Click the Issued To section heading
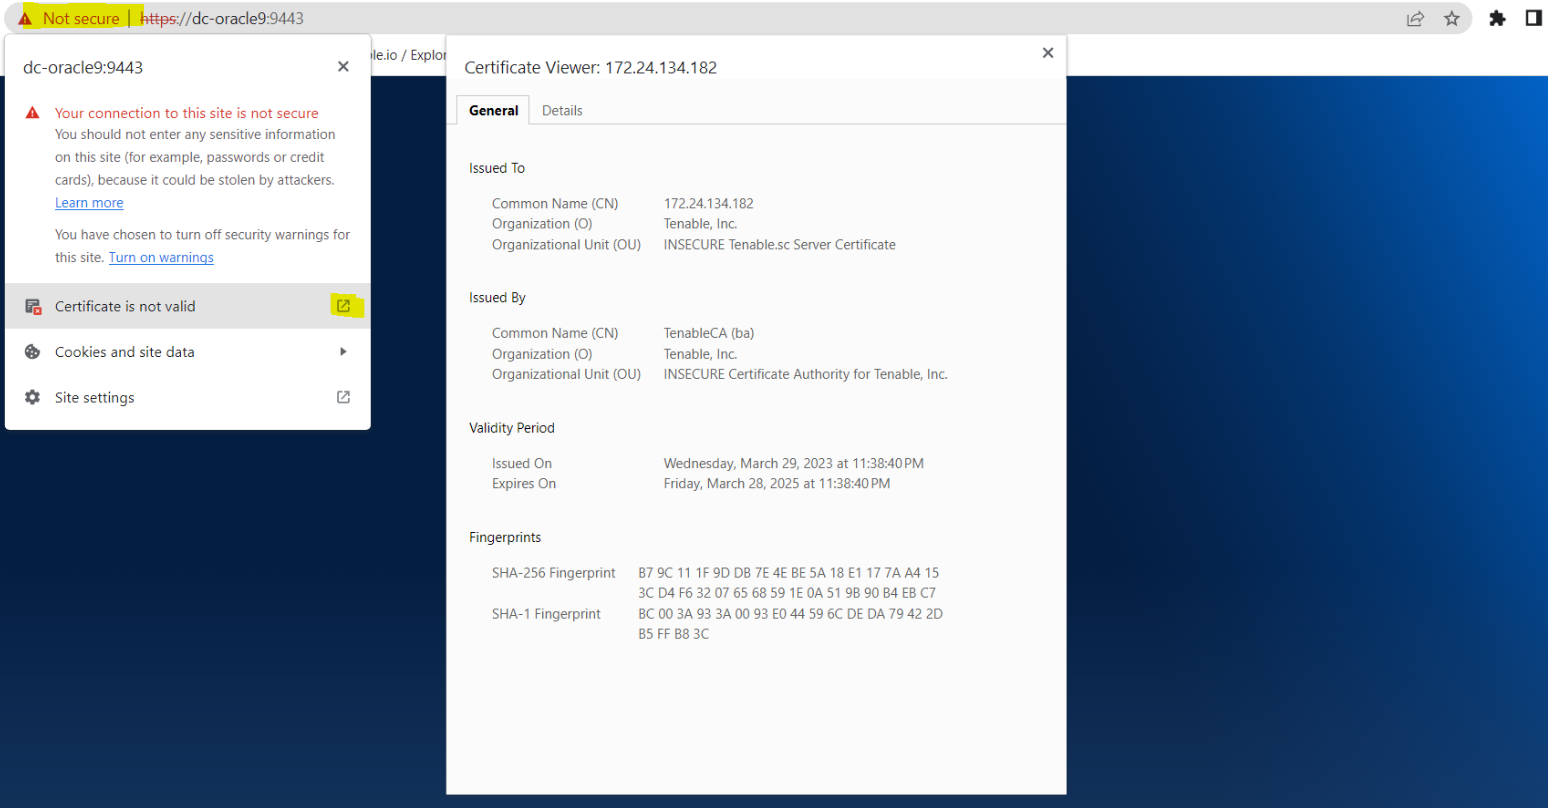The width and height of the screenshot is (1548, 808). [x=497, y=168]
